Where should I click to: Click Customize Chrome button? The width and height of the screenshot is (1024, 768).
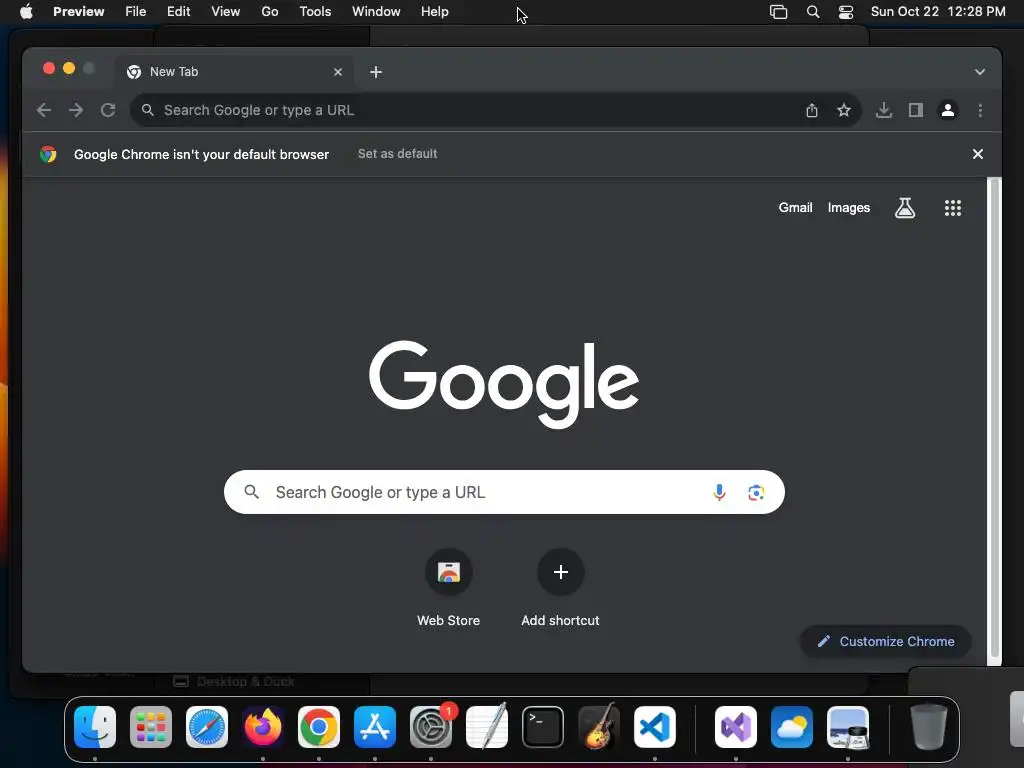click(886, 641)
